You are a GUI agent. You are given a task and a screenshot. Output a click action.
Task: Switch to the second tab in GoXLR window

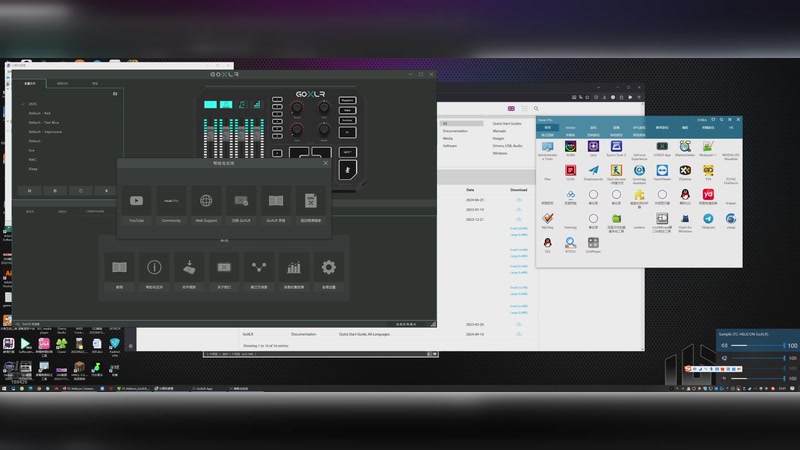[62, 83]
